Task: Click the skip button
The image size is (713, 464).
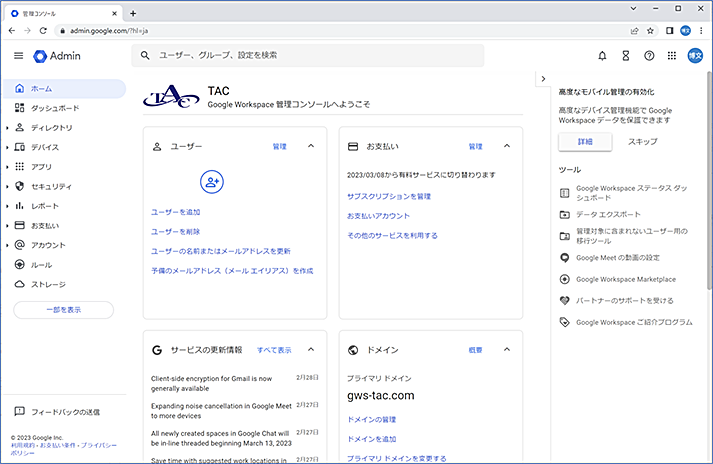Action: [x=643, y=142]
